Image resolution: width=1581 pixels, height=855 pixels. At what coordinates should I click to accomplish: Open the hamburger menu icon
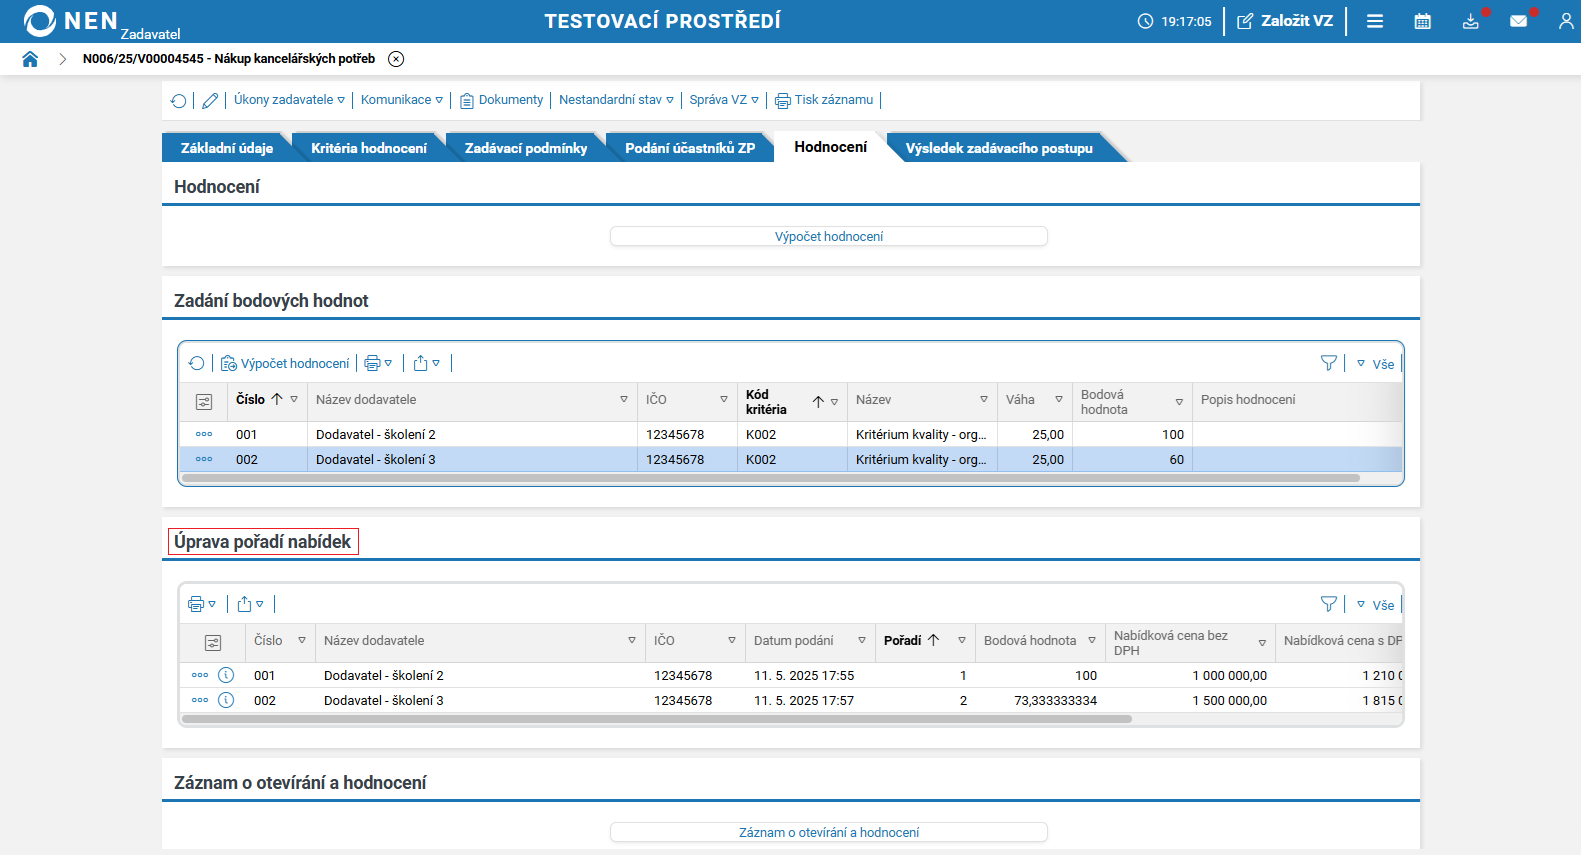tap(1375, 21)
